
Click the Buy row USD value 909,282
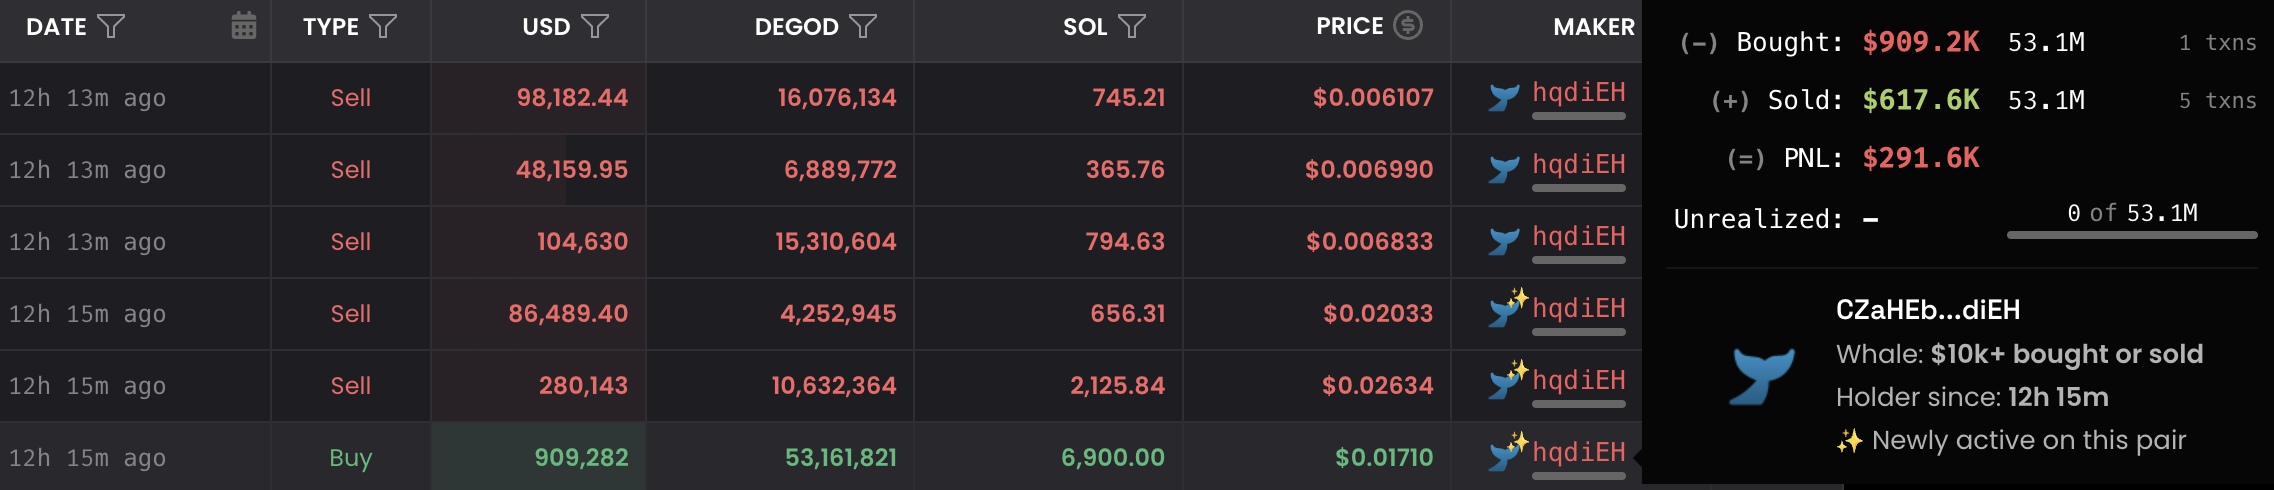click(581, 458)
